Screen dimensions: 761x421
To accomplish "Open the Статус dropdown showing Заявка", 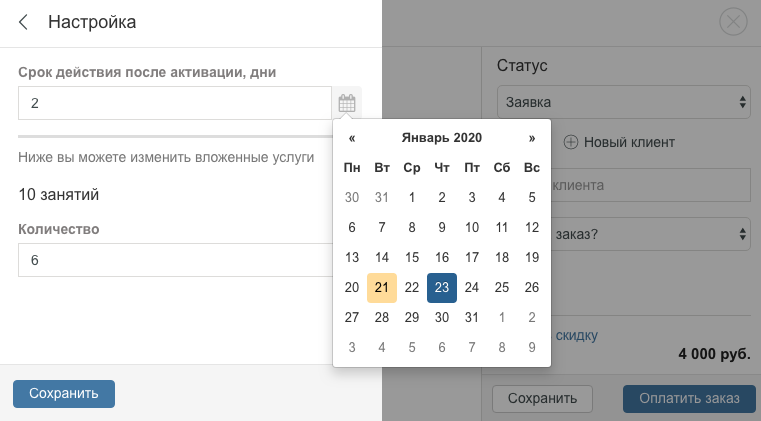I will [624, 102].
